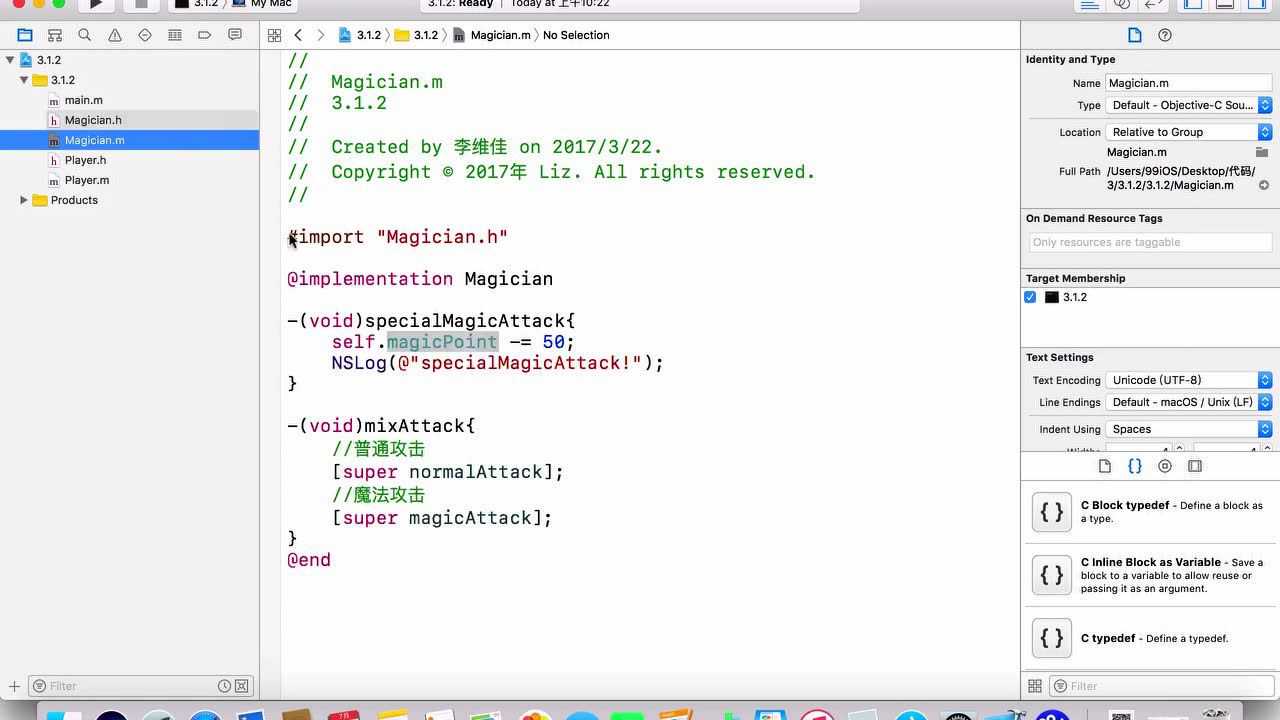Select the Standard editor mode
This screenshot has height=720, width=1280.
point(1090,4)
